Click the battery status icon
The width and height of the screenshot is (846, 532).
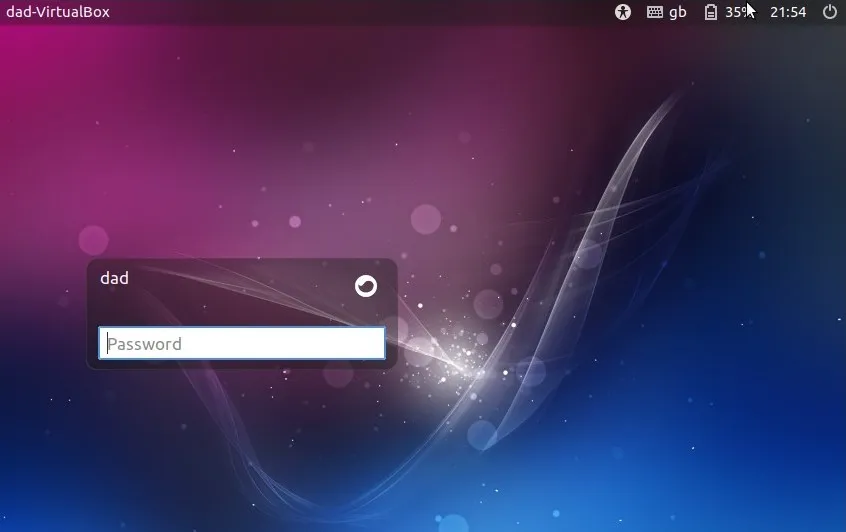point(711,12)
